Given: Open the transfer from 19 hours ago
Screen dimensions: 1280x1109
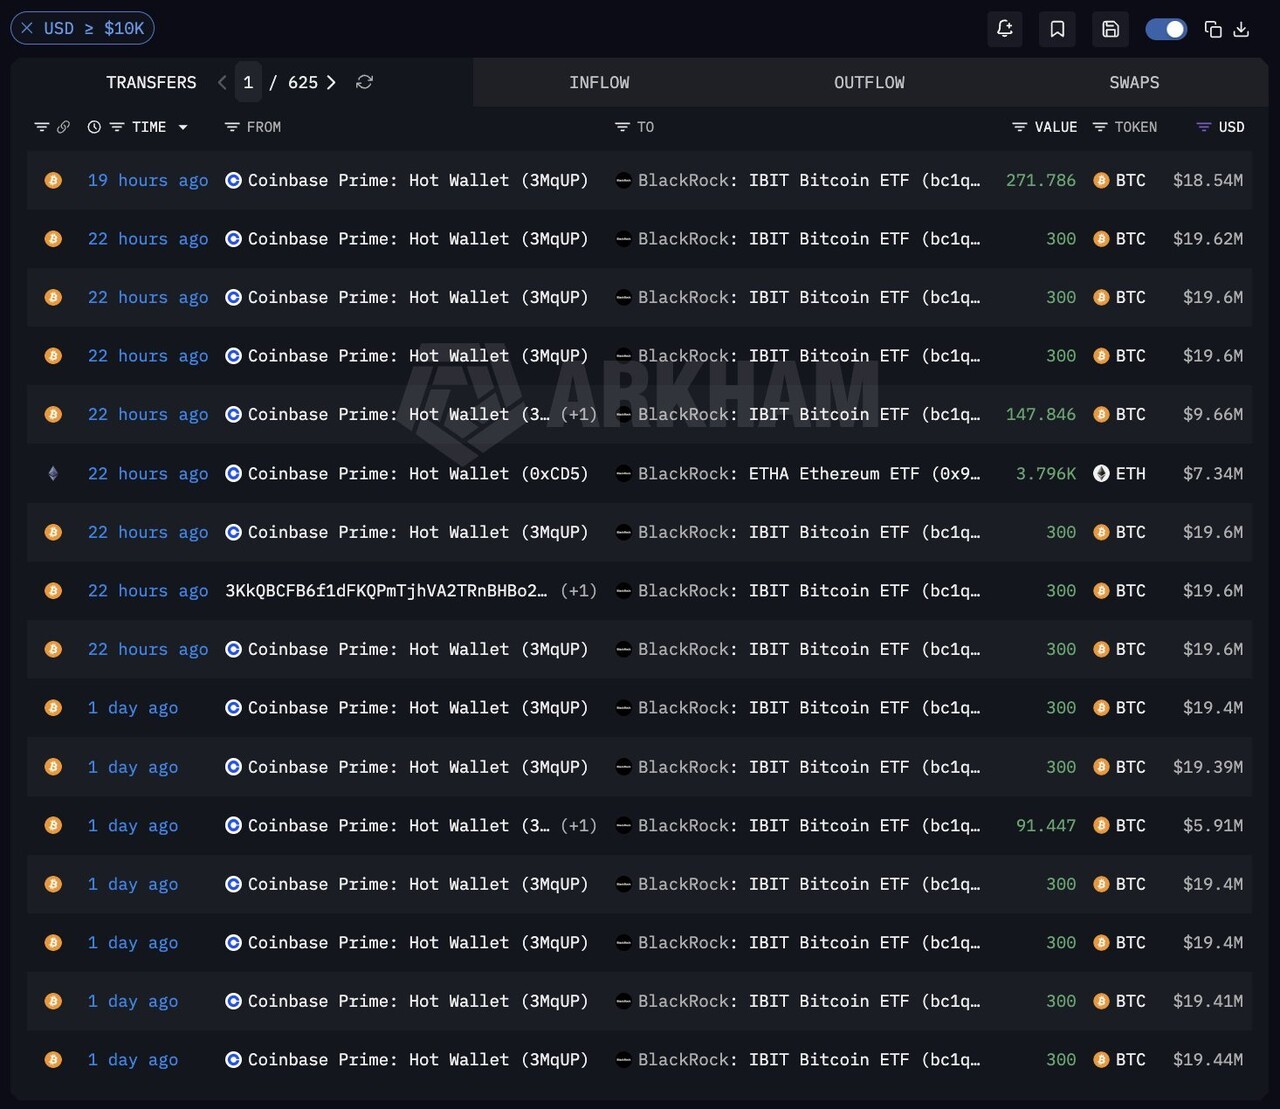Looking at the screenshot, I should coord(148,180).
